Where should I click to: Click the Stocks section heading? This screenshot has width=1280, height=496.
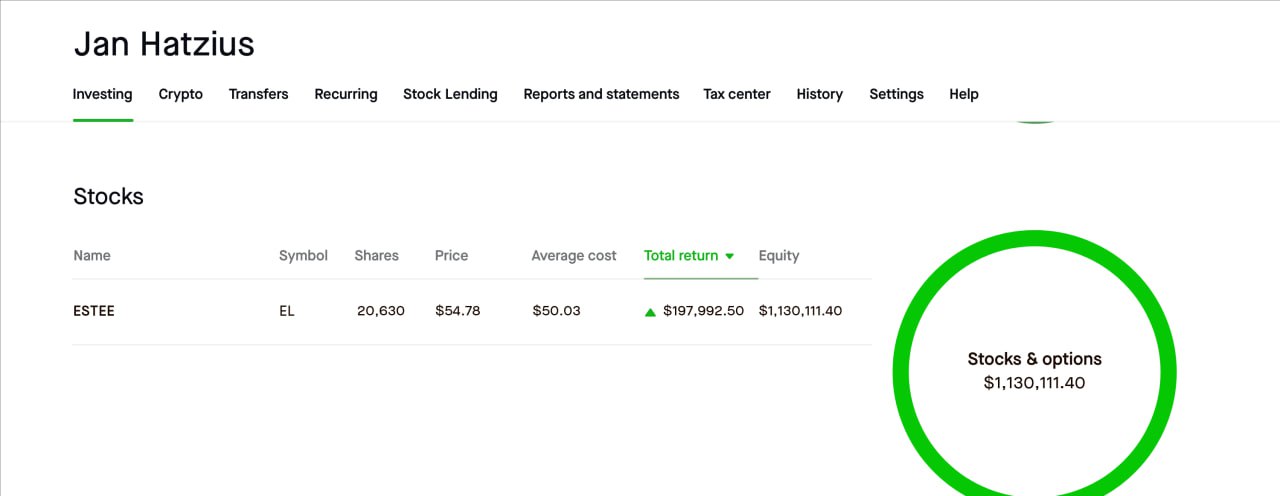(x=108, y=197)
